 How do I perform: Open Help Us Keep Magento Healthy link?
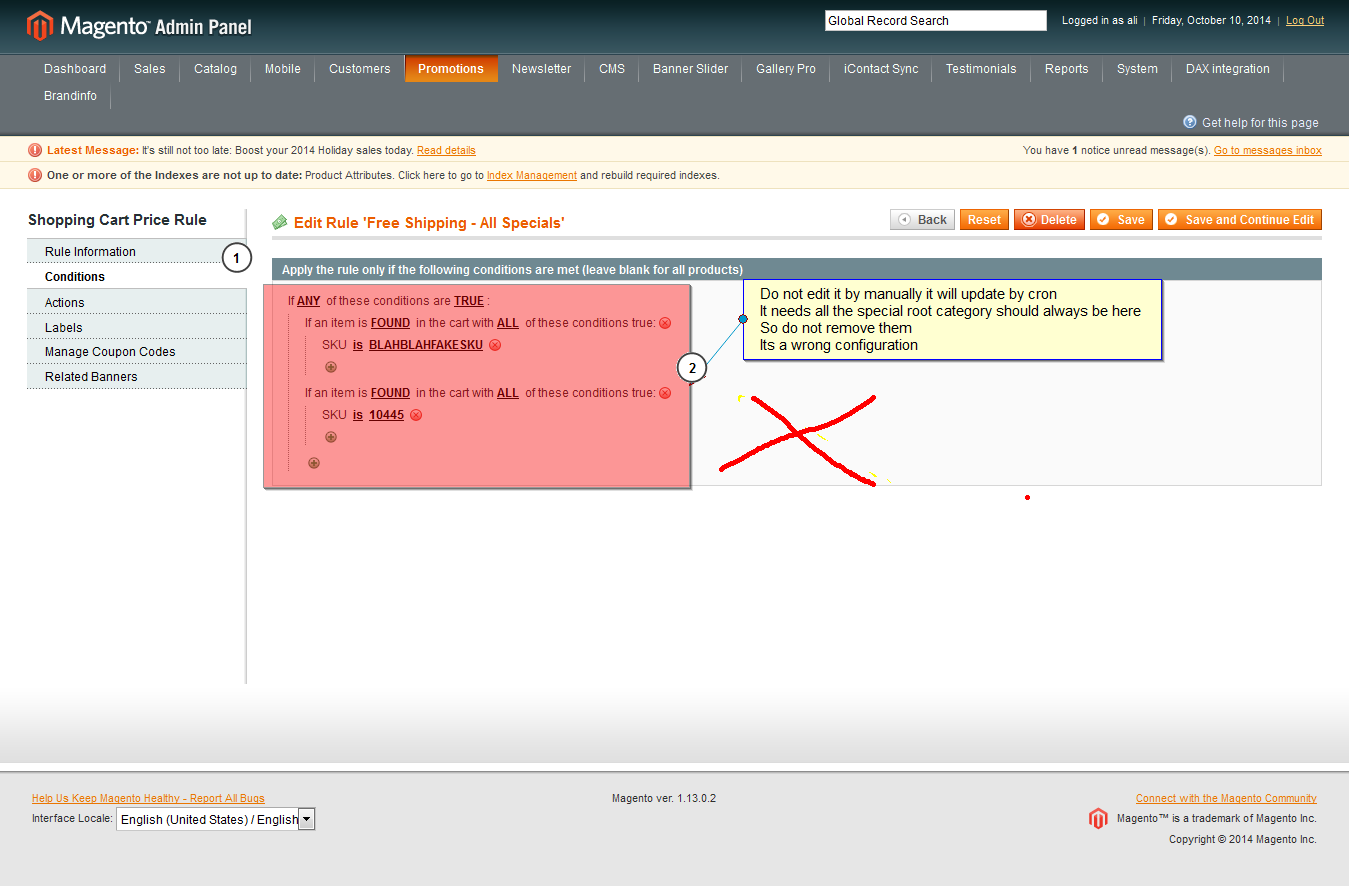[148, 798]
